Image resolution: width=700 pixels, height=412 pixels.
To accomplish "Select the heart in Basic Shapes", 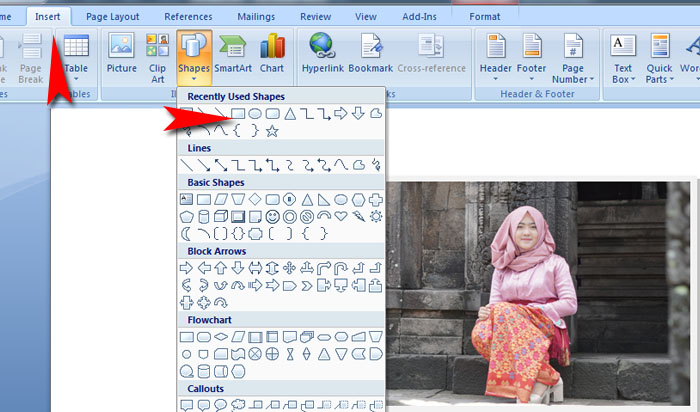I will point(341,216).
